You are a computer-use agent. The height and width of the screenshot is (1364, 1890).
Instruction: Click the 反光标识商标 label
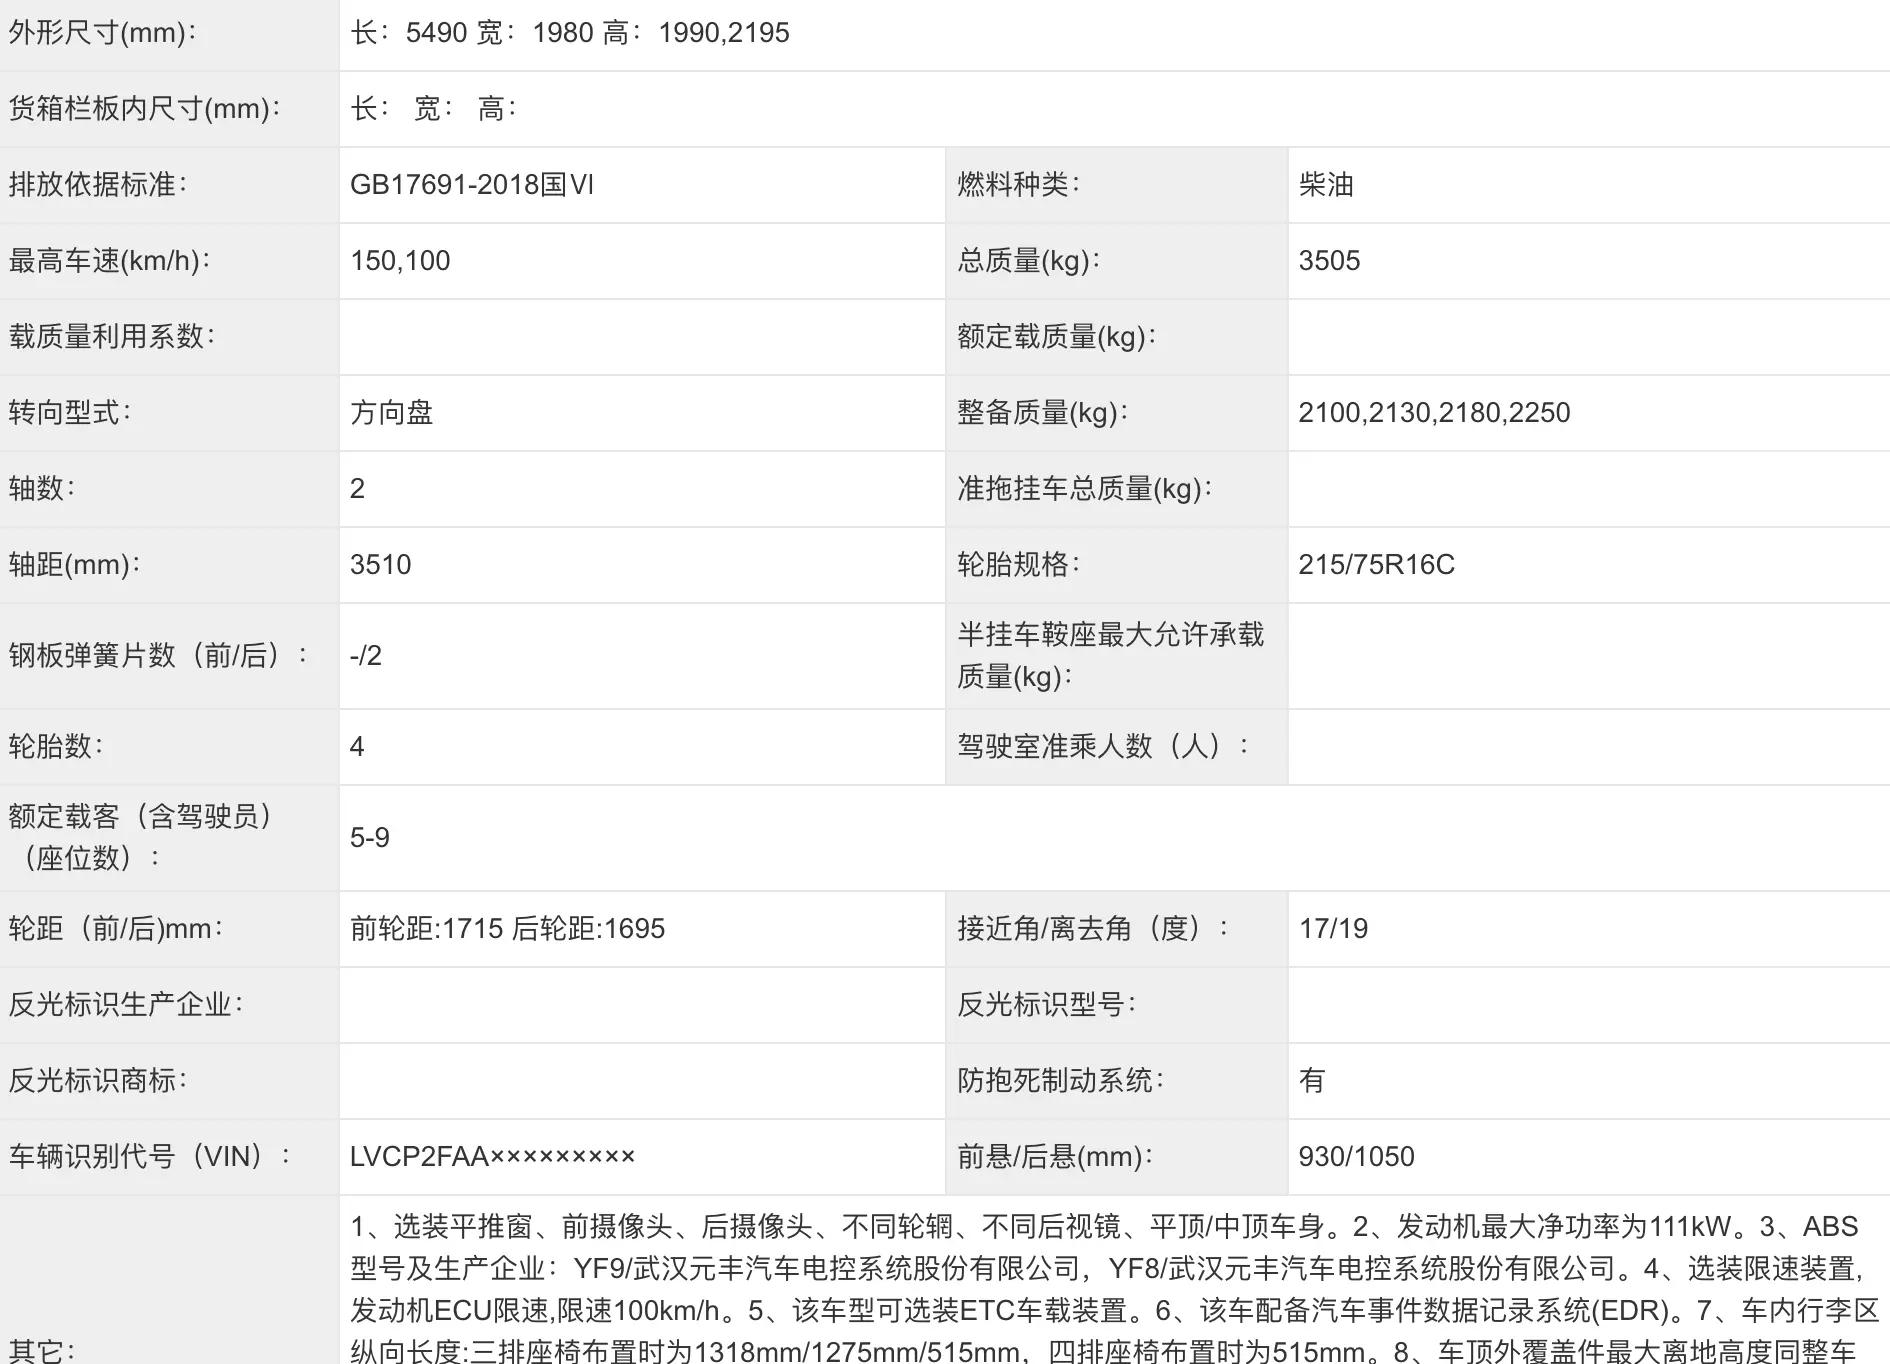98,1081
